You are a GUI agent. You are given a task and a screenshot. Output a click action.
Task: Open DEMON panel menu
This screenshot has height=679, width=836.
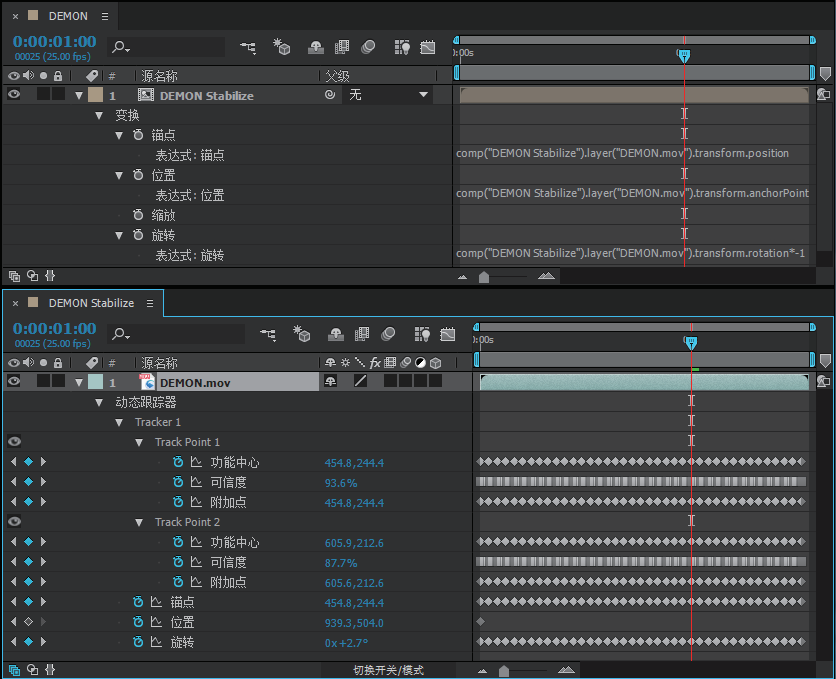click(x=105, y=17)
